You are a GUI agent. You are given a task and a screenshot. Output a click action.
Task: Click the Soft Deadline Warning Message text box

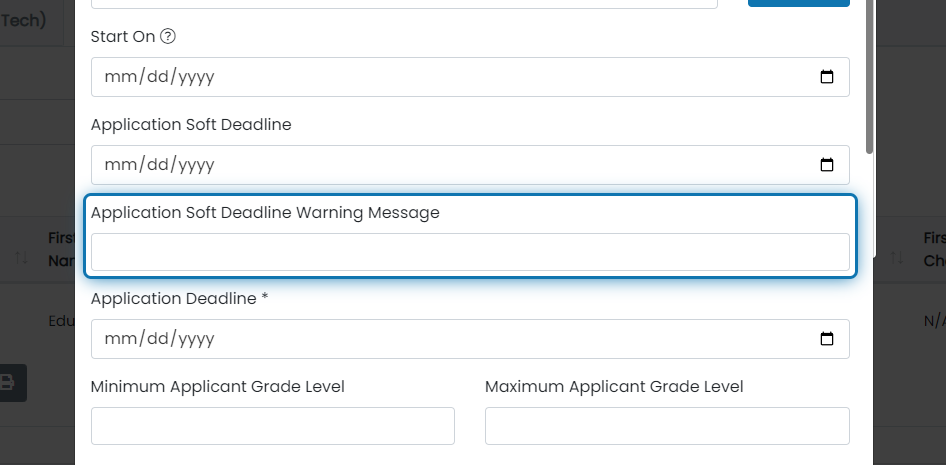[x=470, y=252]
